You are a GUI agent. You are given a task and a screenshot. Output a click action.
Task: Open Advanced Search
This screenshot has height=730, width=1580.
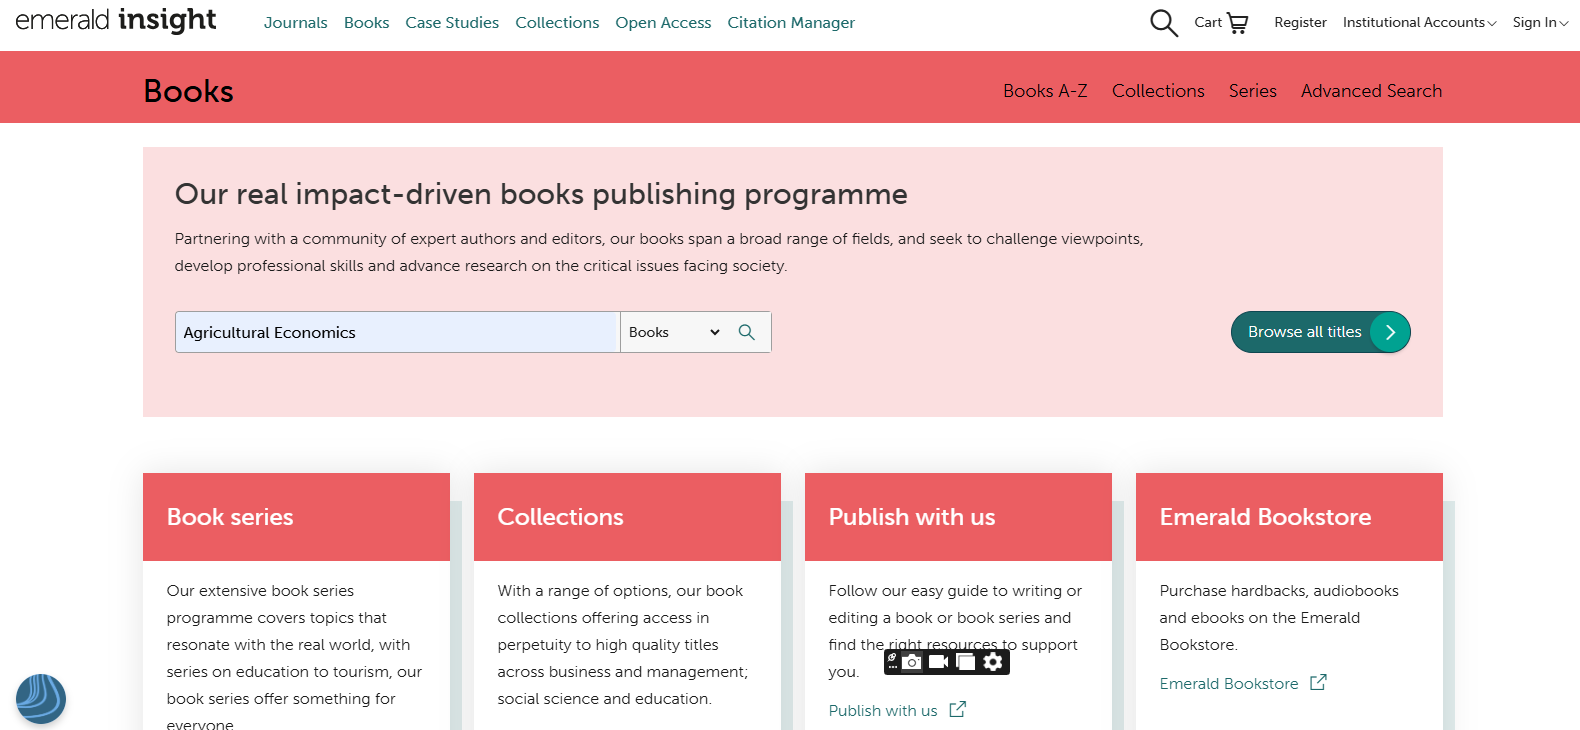tap(1371, 91)
